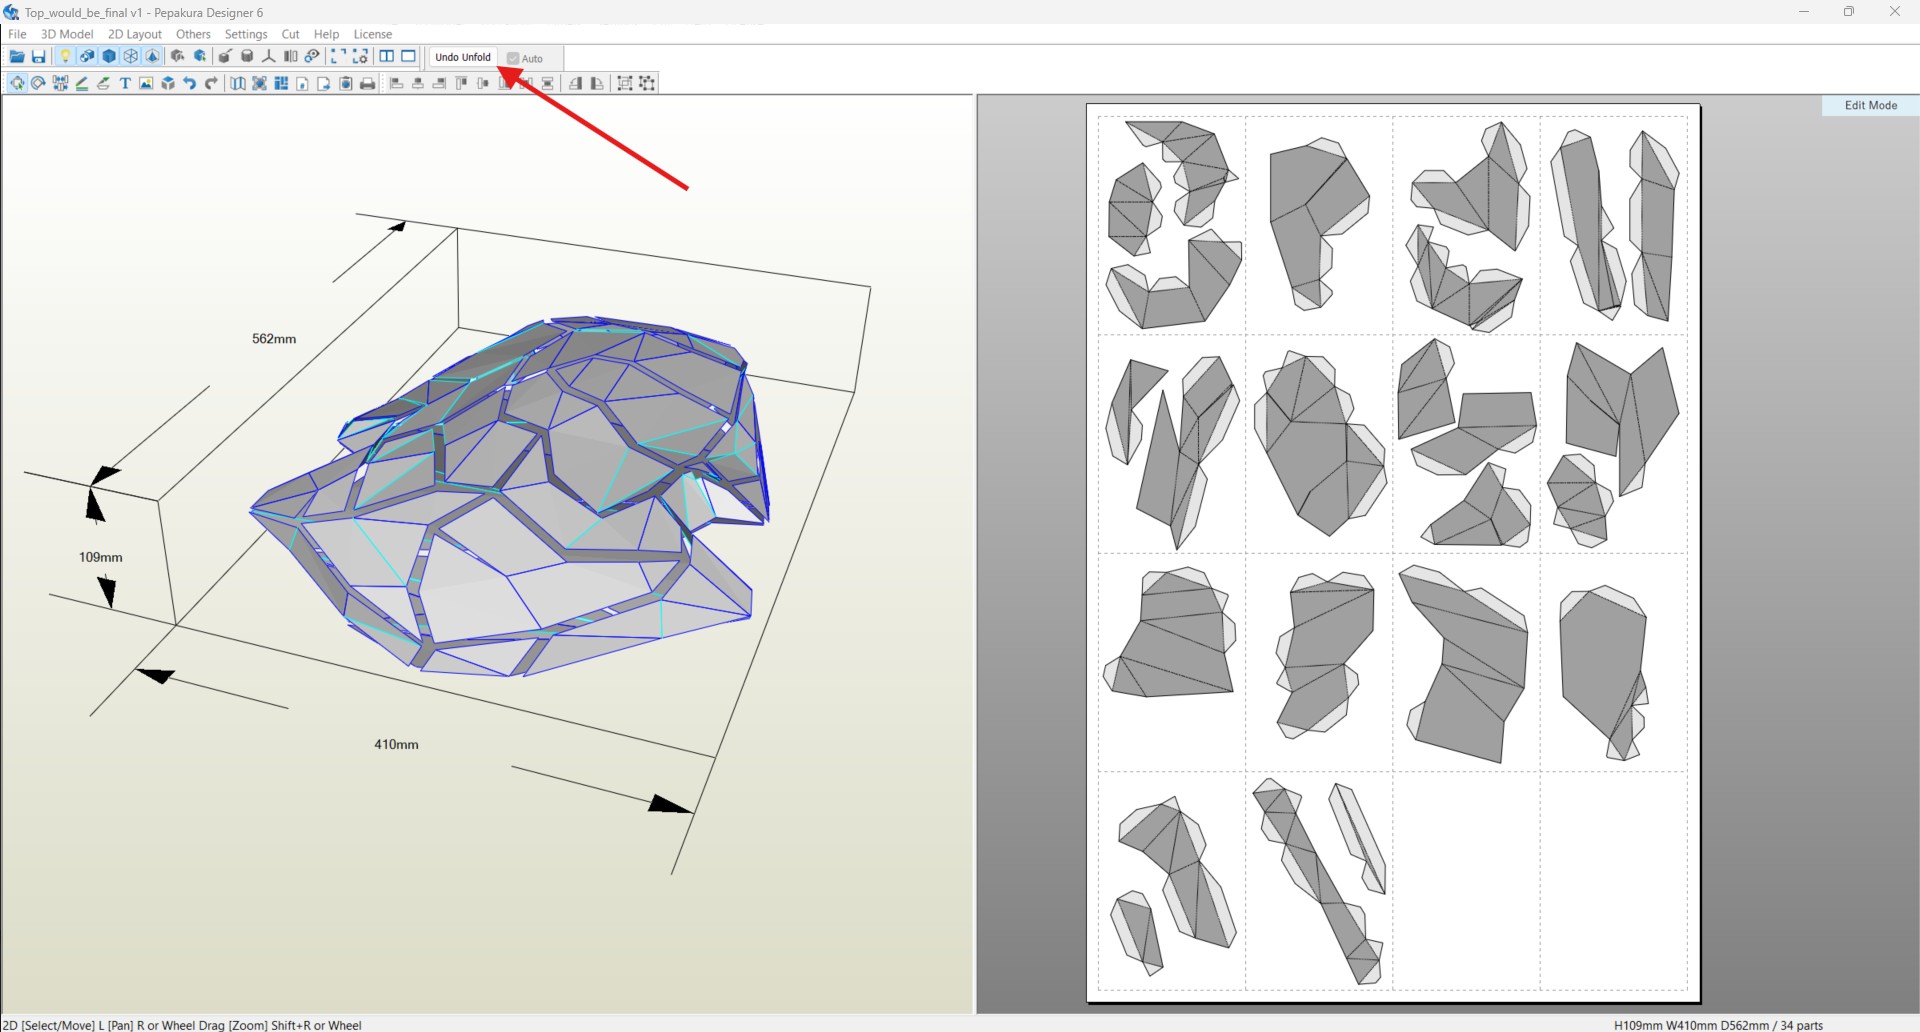This screenshot has height=1032, width=1920.
Task: Click the group parts bounding-box icon
Action: 625,83
